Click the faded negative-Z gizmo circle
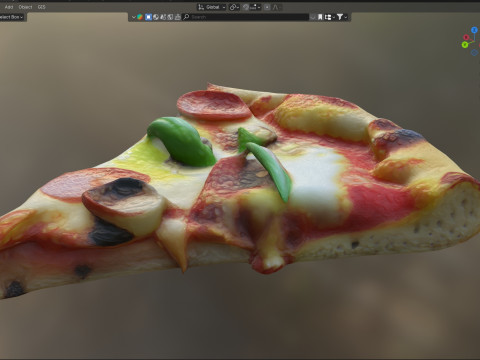The height and width of the screenshot is (360, 480). (474, 52)
